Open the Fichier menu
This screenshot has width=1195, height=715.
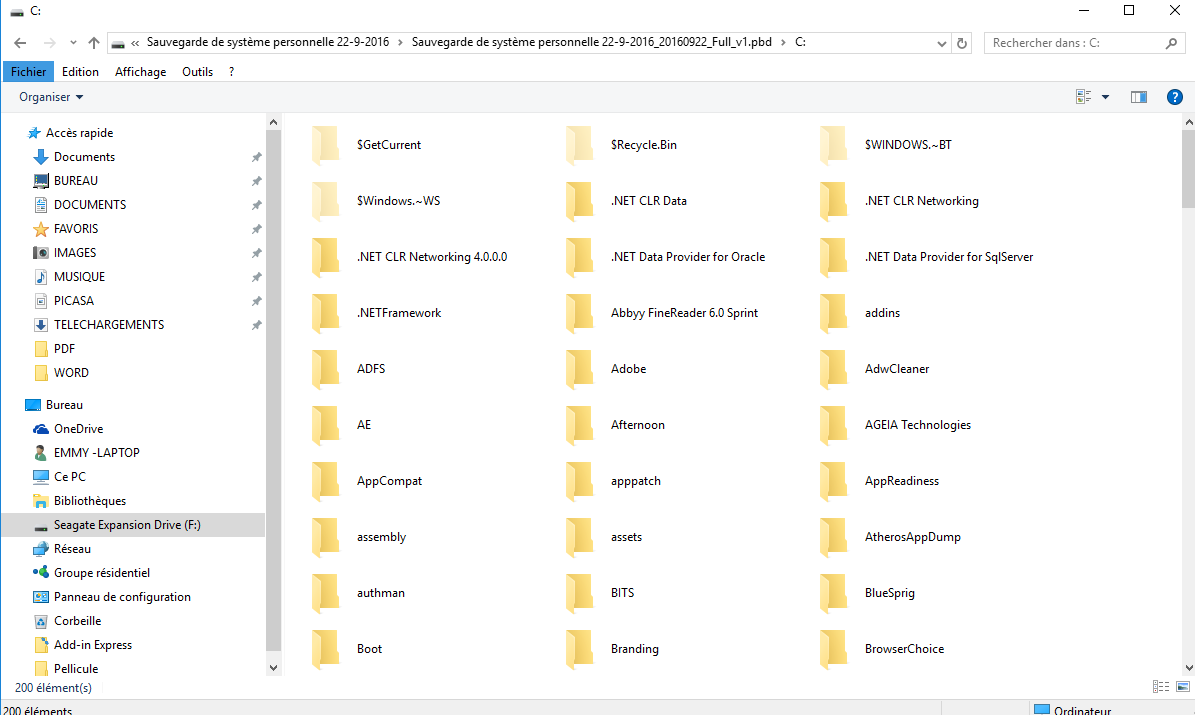coord(28,72)
